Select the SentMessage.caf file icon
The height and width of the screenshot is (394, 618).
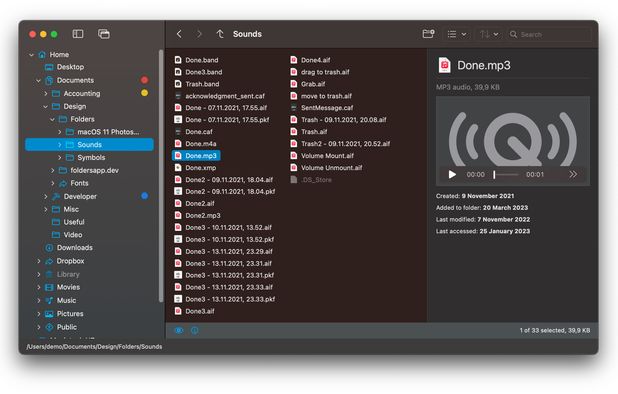[x=294, y=108]
